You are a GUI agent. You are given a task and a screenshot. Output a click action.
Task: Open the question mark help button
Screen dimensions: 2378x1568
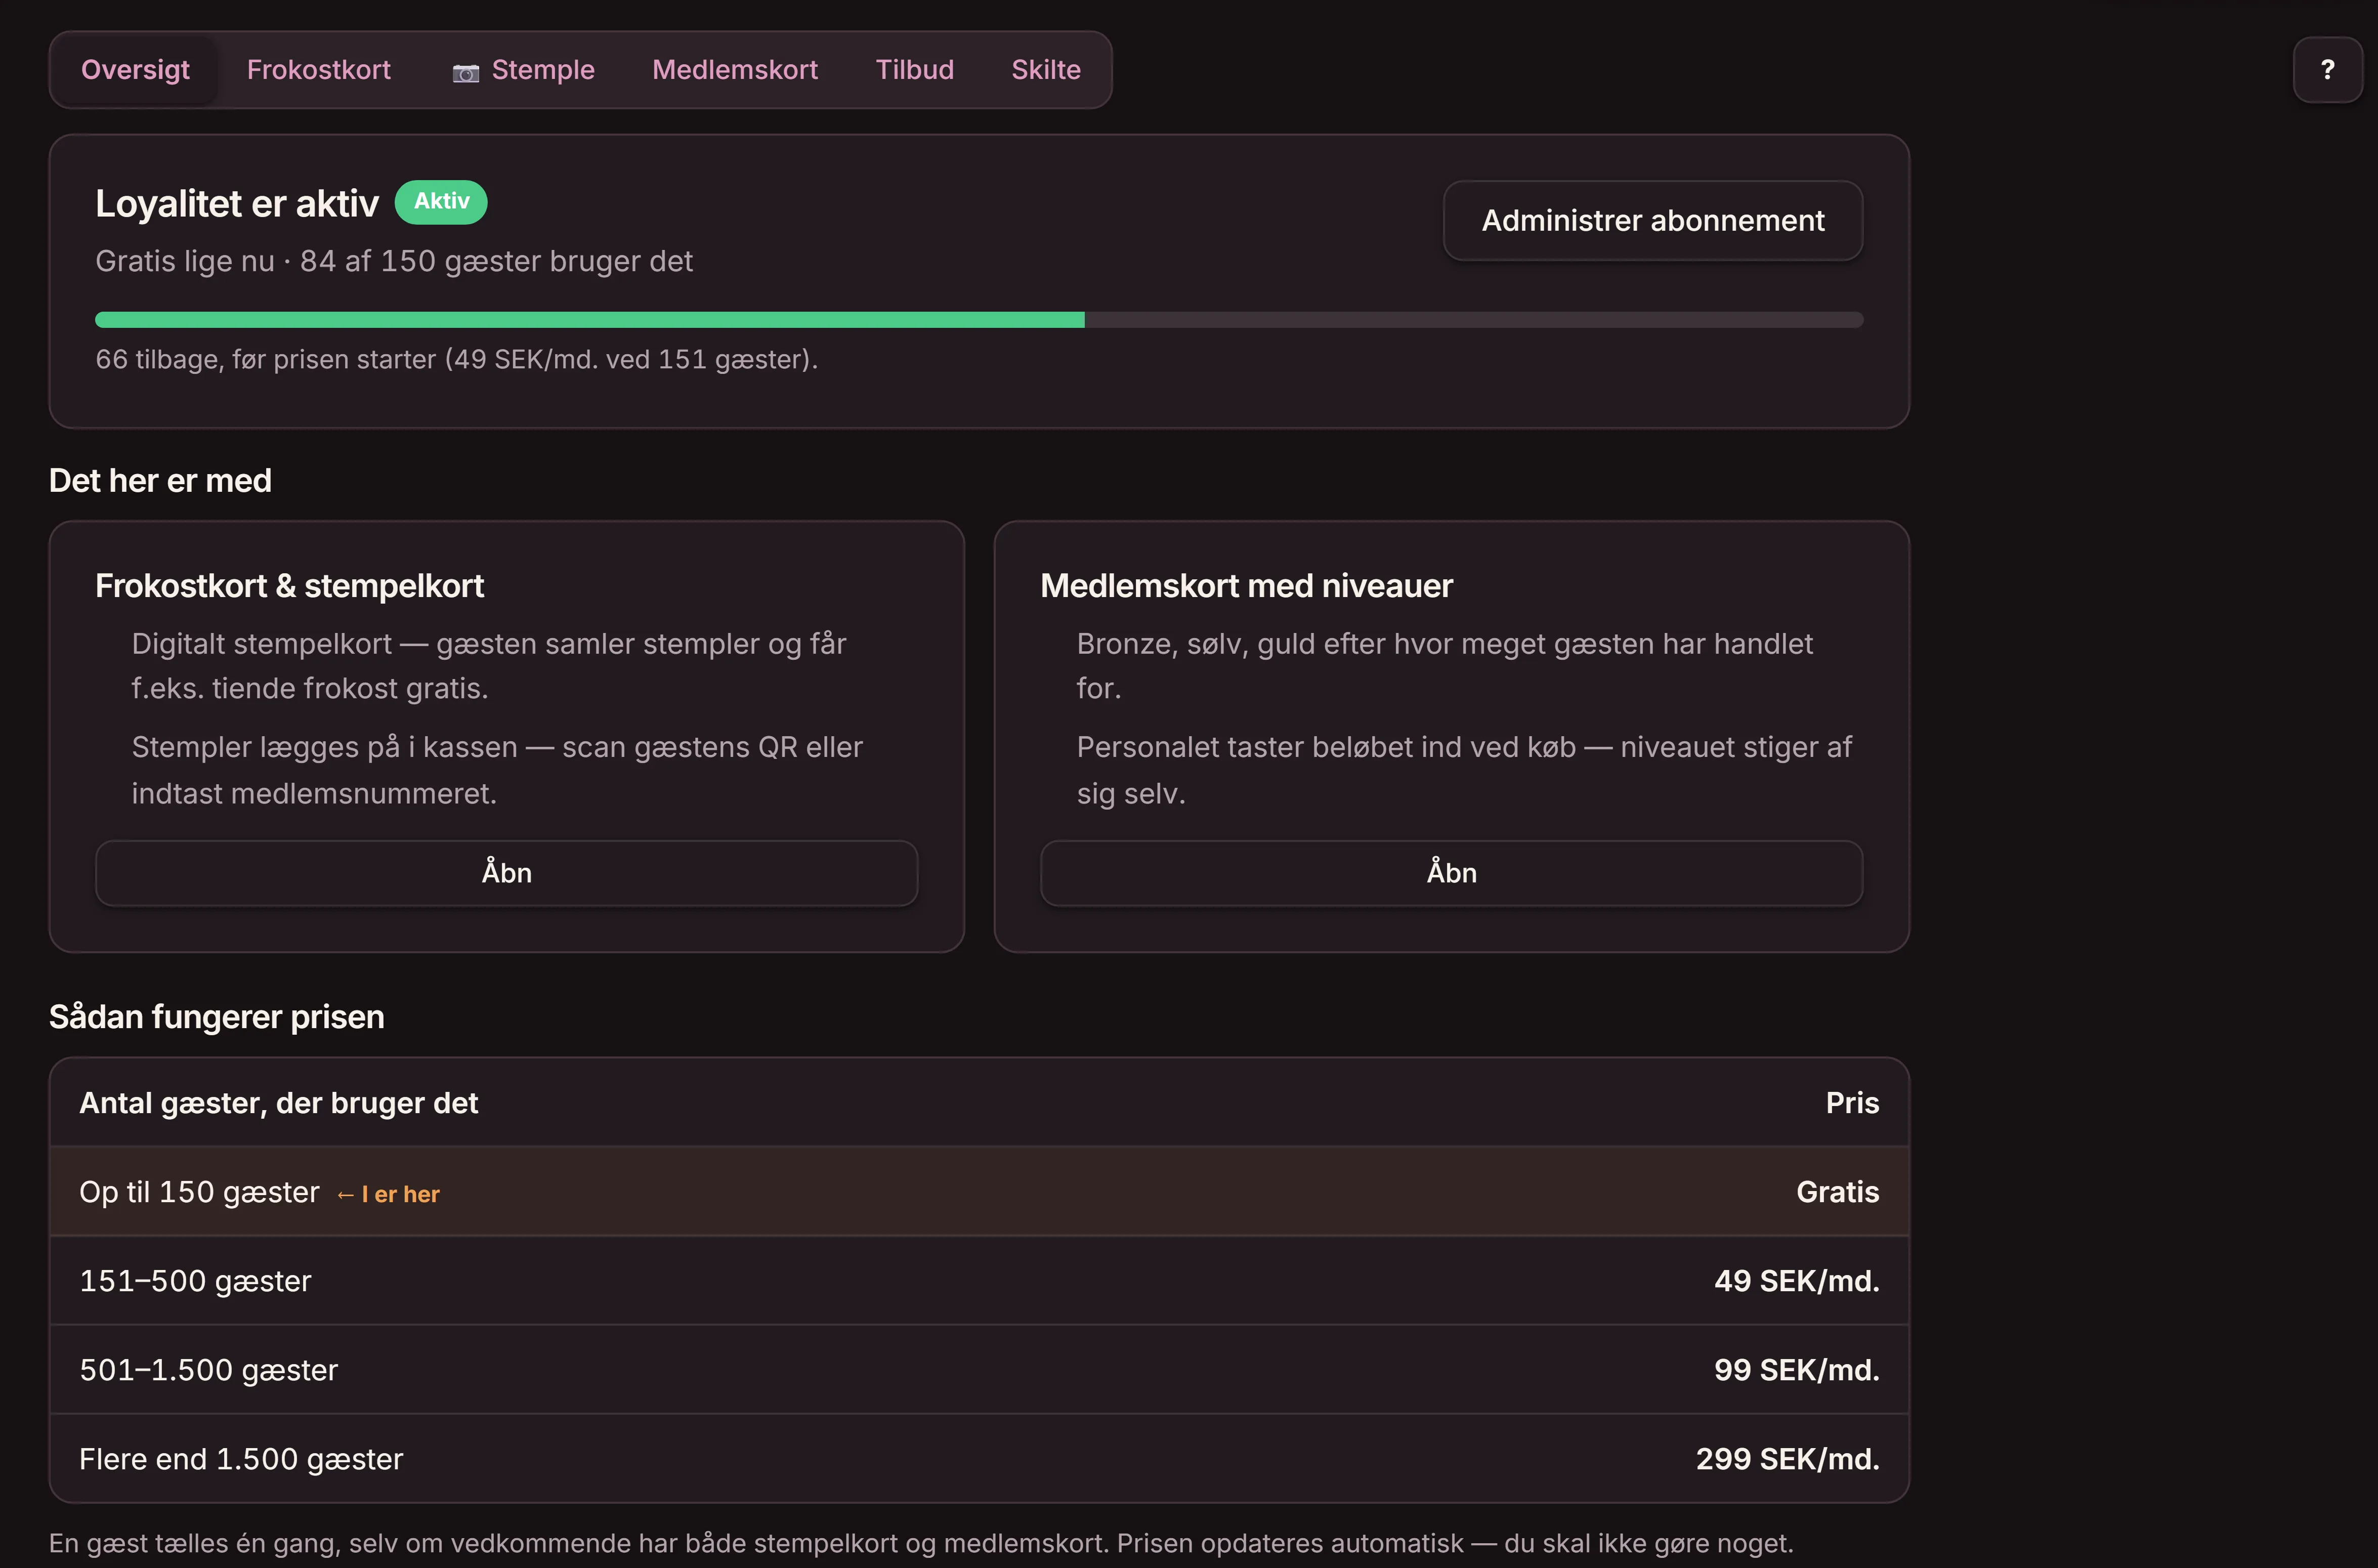(2327, 69)
